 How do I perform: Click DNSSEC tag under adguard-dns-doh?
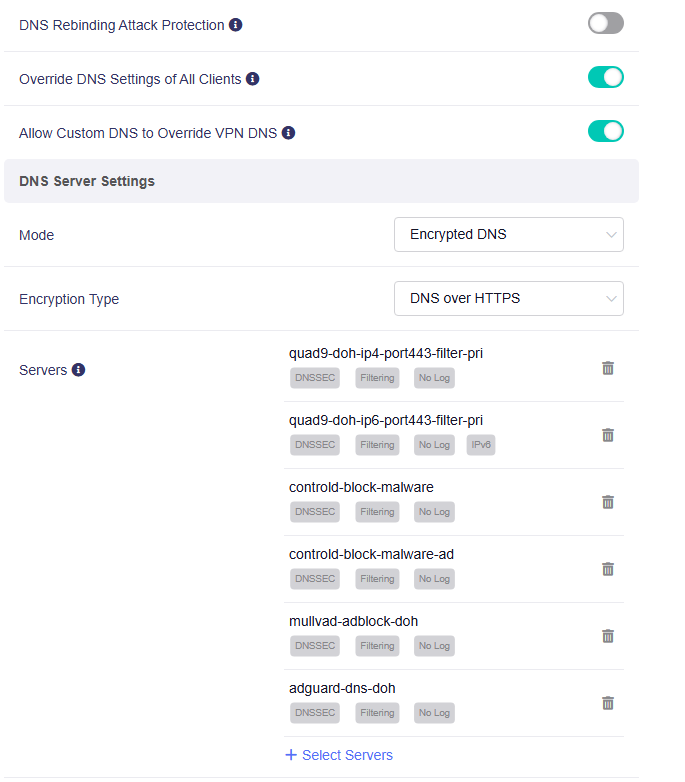click(315, 713)
